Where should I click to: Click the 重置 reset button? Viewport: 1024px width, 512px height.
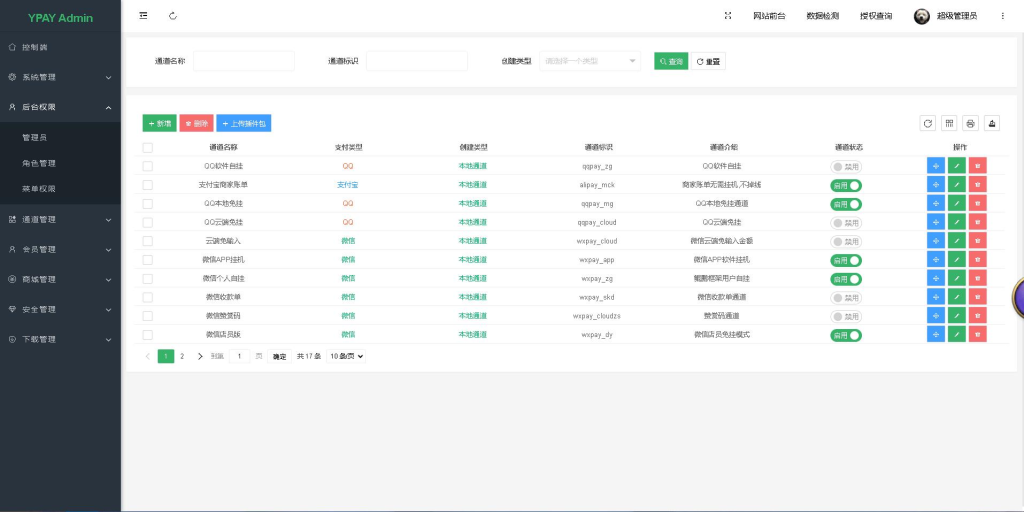point(709,61)
